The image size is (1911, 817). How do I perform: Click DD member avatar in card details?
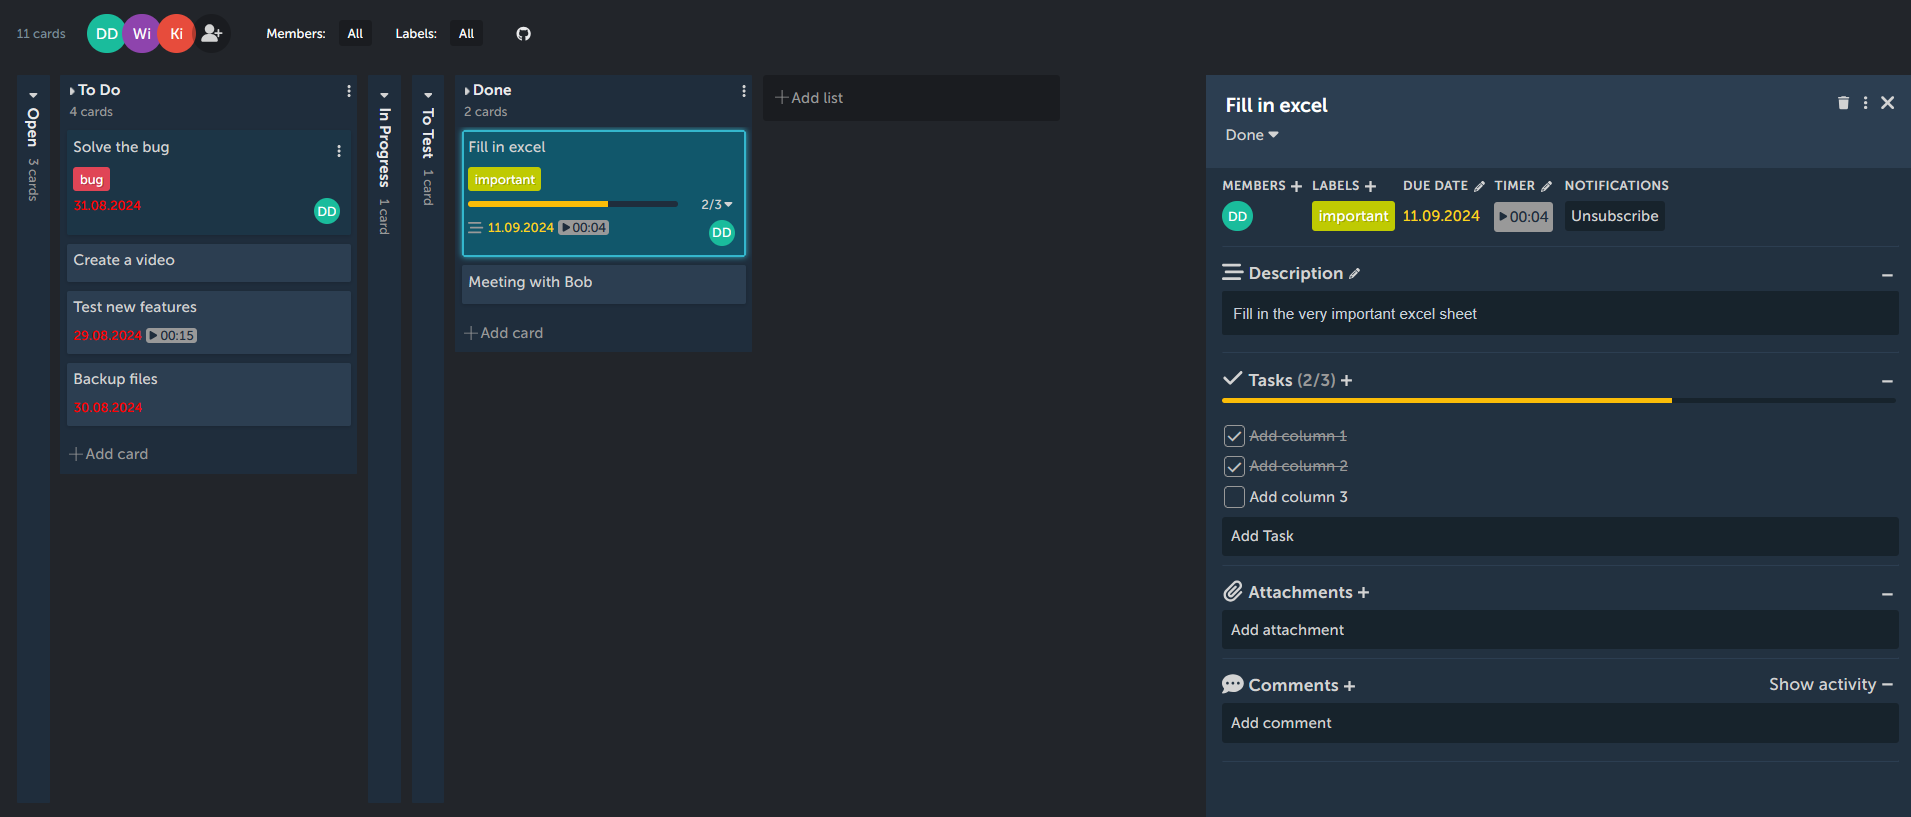coord(1237,216)
